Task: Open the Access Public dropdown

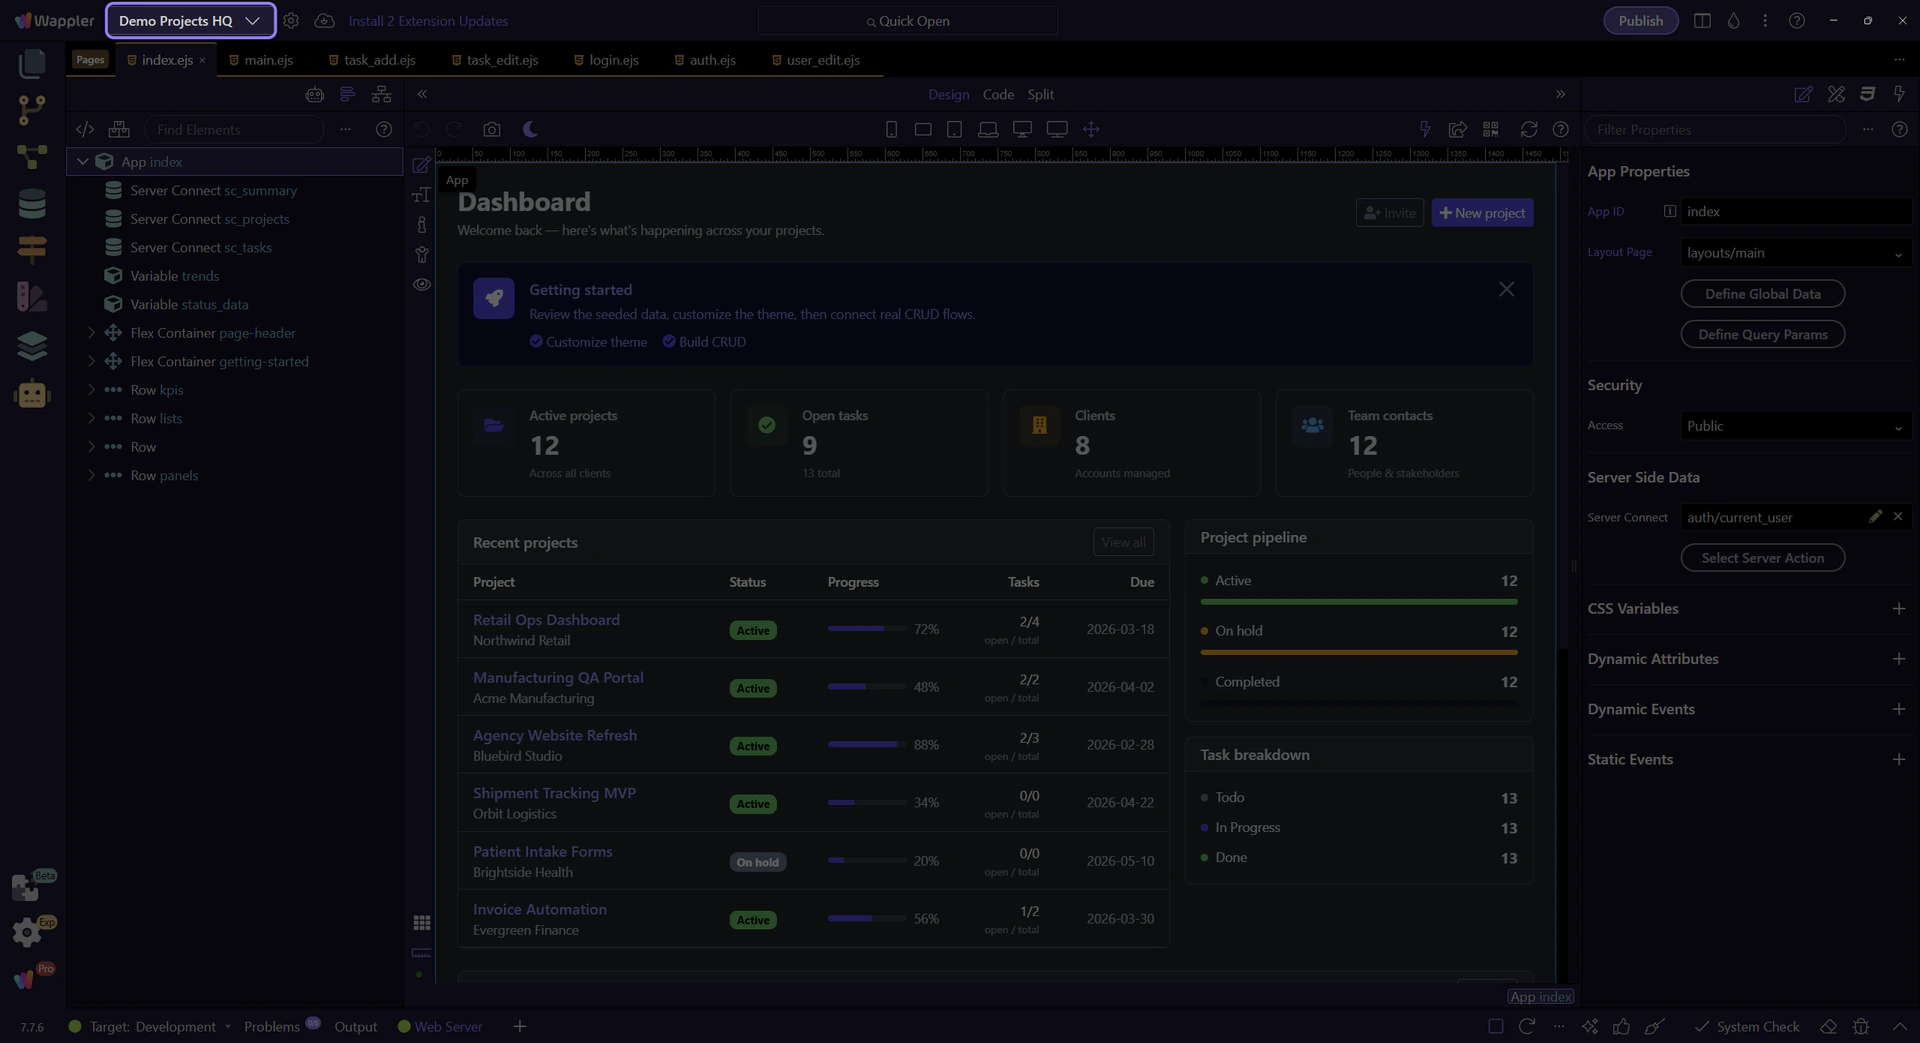Action: (x=1794, y=426)
